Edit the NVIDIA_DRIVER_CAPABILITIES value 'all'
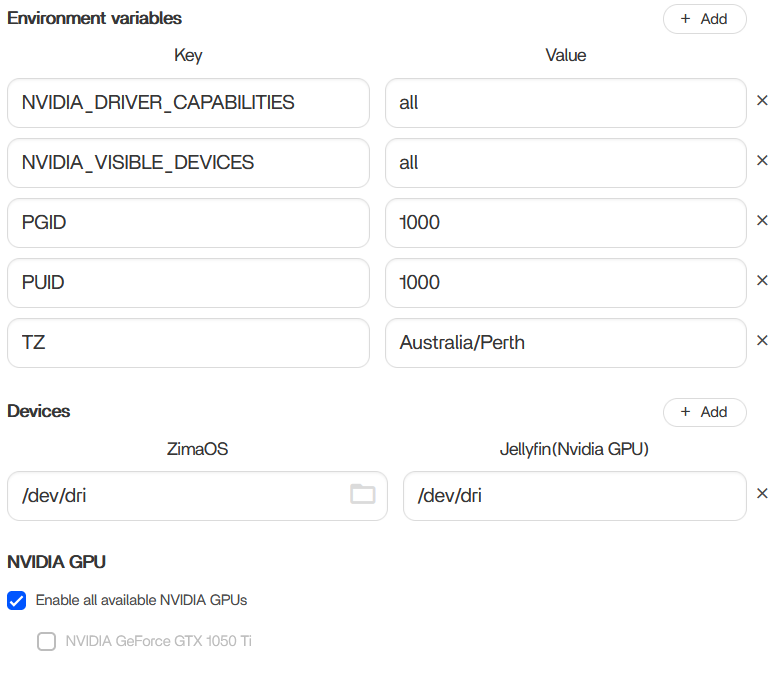Image resolution: width=777 pixels, height=673 pixels. click(565, 103)
